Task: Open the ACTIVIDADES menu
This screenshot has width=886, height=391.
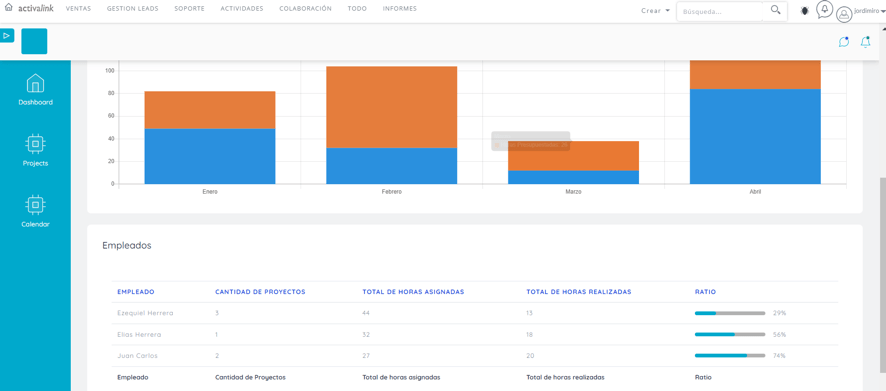Action: pos(242,9)
